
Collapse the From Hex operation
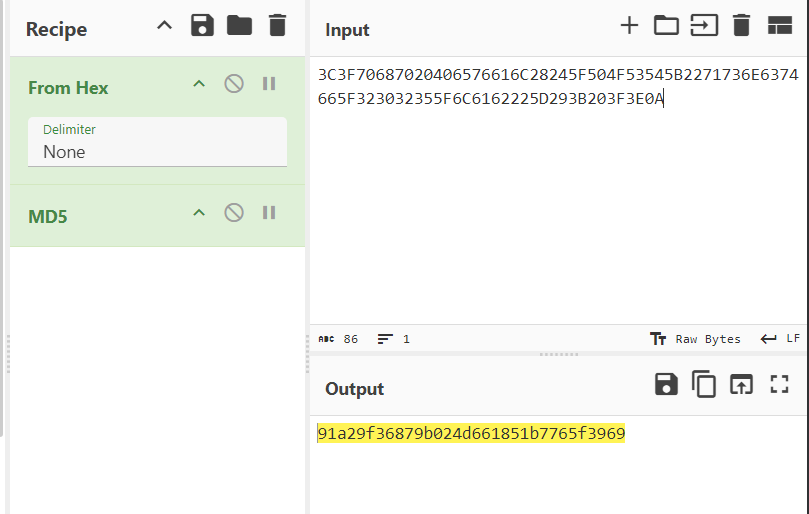(x=199, y=84)
